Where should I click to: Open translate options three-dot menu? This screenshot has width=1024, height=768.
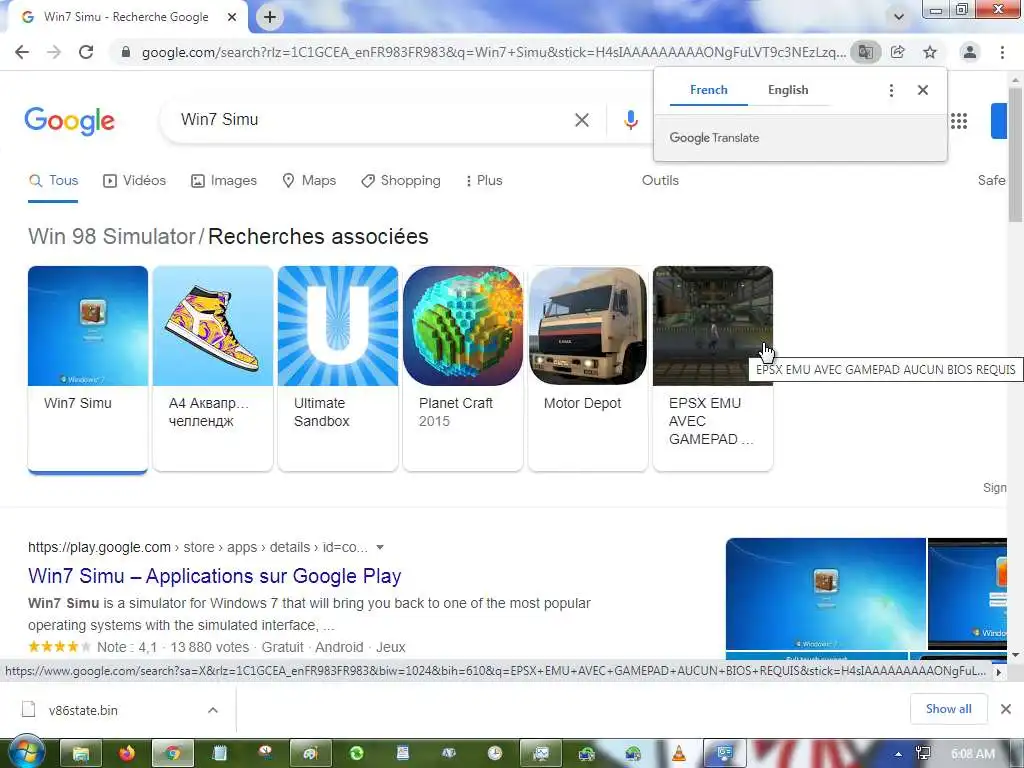pyautogui.click(x=891, y=90)
